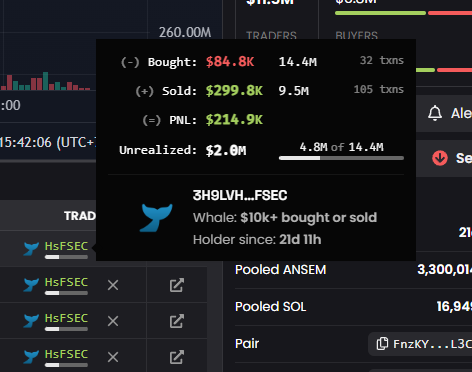This screenshot has width=472, height=372.
Task: Click the PNL value $214.9K
Action: pyautogui.click(x=234, y=120)
